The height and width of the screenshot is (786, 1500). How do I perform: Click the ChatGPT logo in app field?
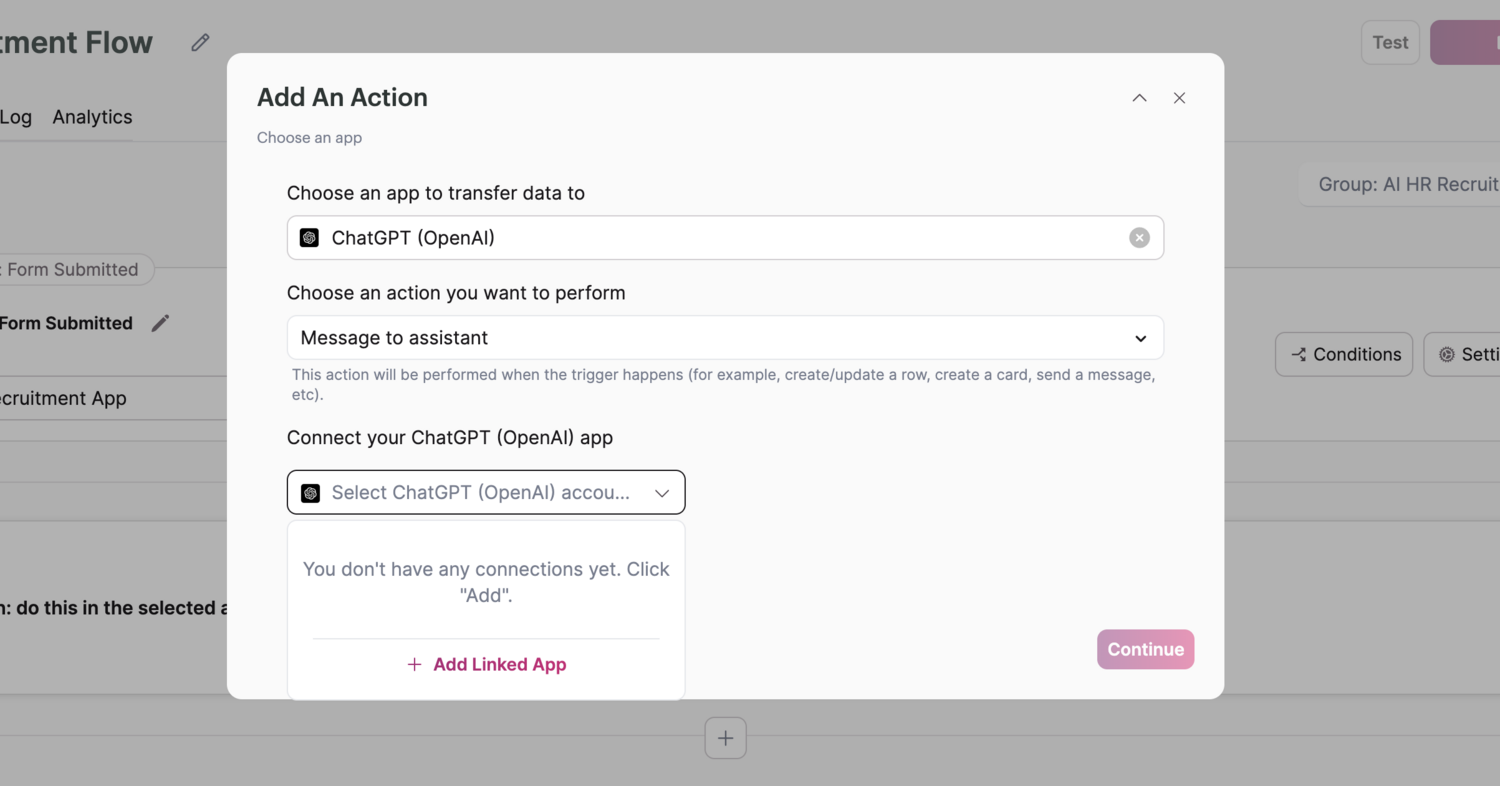(x=310, y=238)
